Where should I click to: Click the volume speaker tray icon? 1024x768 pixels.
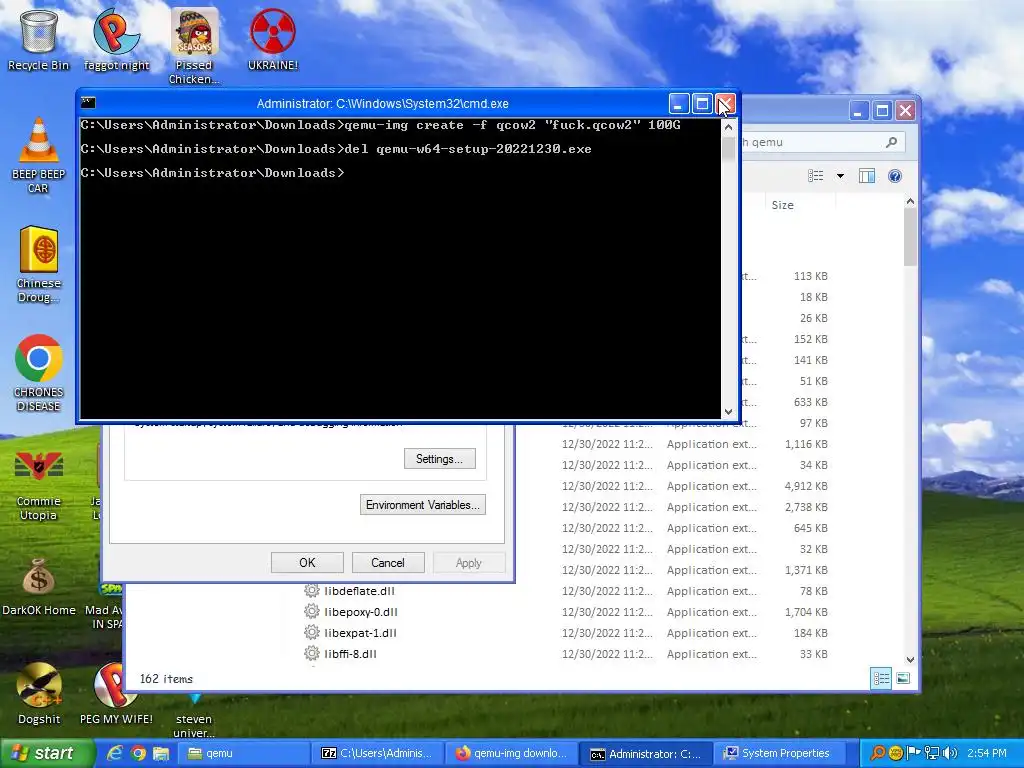coord(950,753)
